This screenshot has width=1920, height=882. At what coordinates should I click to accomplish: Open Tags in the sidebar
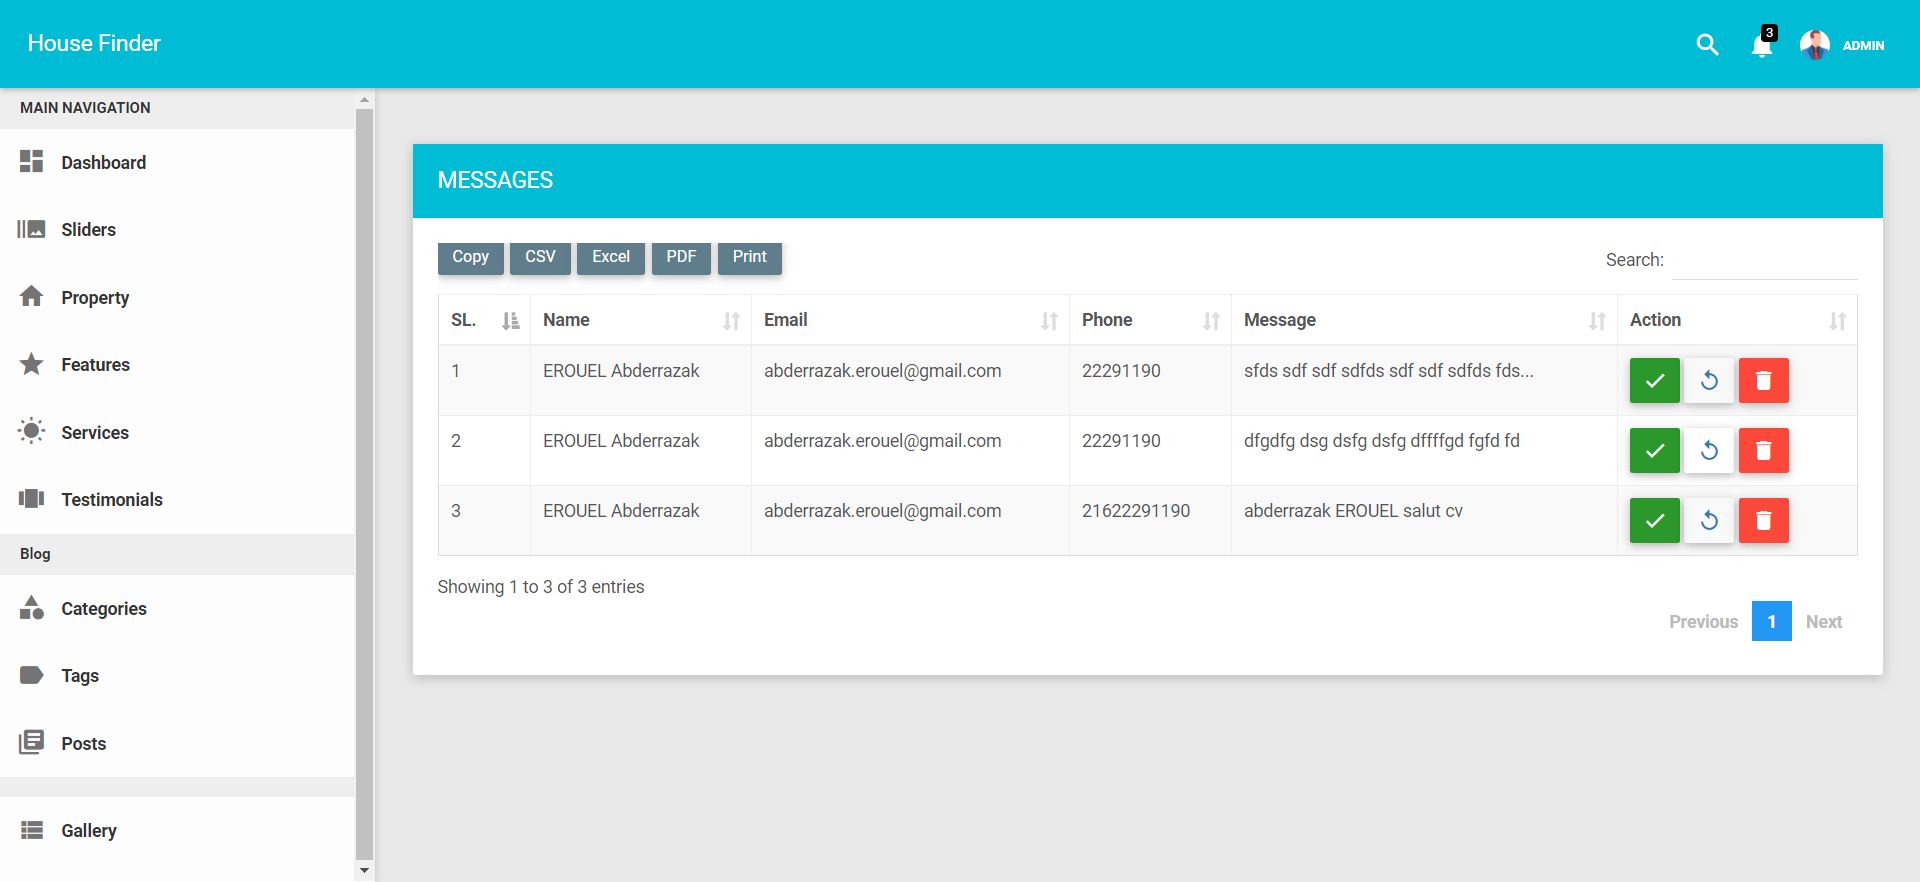177,675
